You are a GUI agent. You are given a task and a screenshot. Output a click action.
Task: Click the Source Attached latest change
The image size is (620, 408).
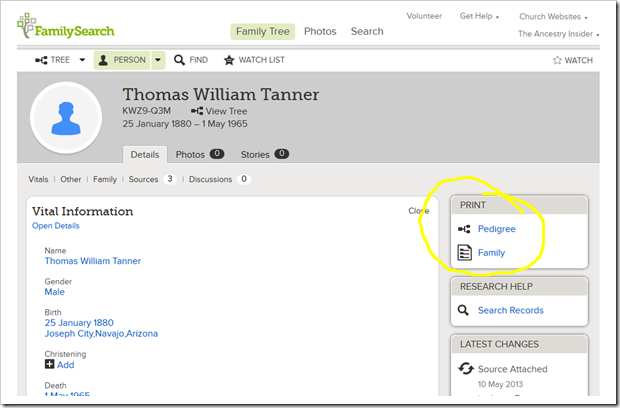pyautogui.click(x=512, y=369)
